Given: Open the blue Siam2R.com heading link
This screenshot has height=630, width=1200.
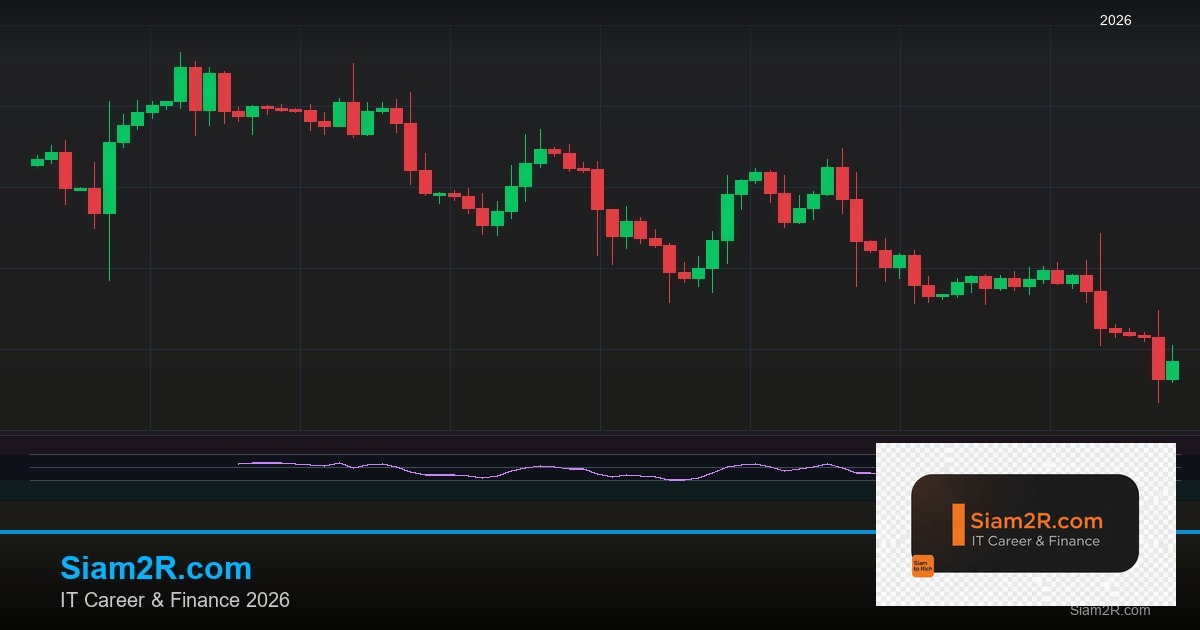Looking at the screenshot, I should 156,568.
